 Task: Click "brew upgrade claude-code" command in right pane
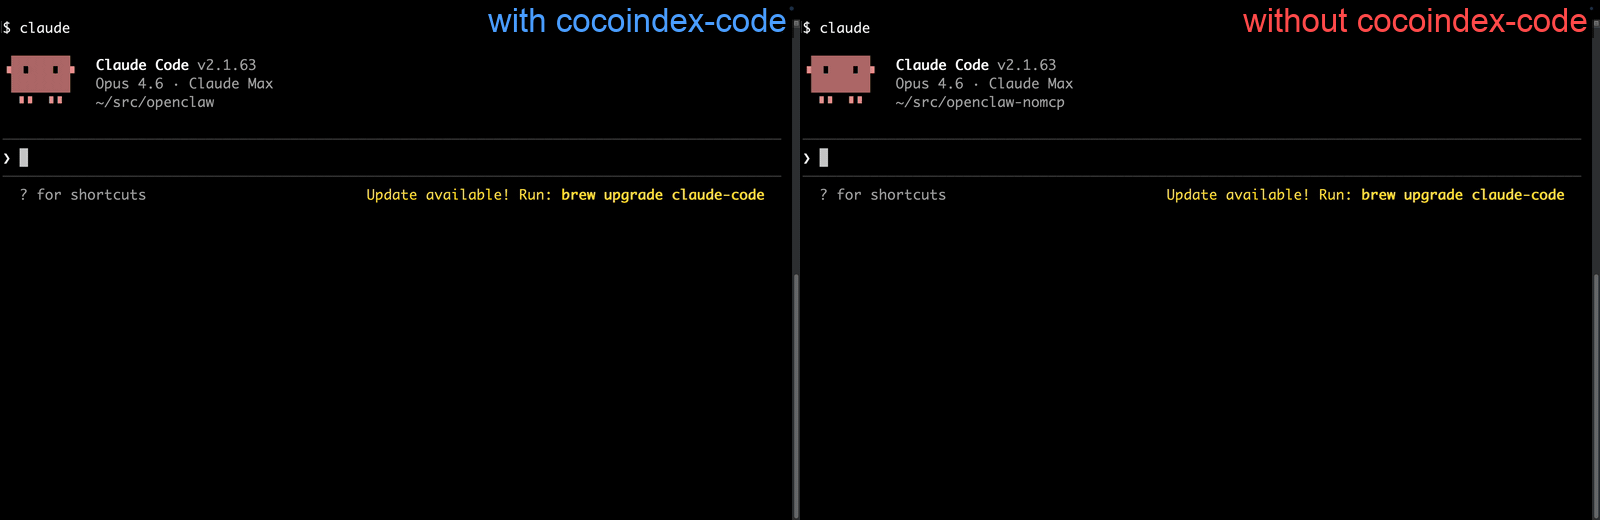point(1462,195)
